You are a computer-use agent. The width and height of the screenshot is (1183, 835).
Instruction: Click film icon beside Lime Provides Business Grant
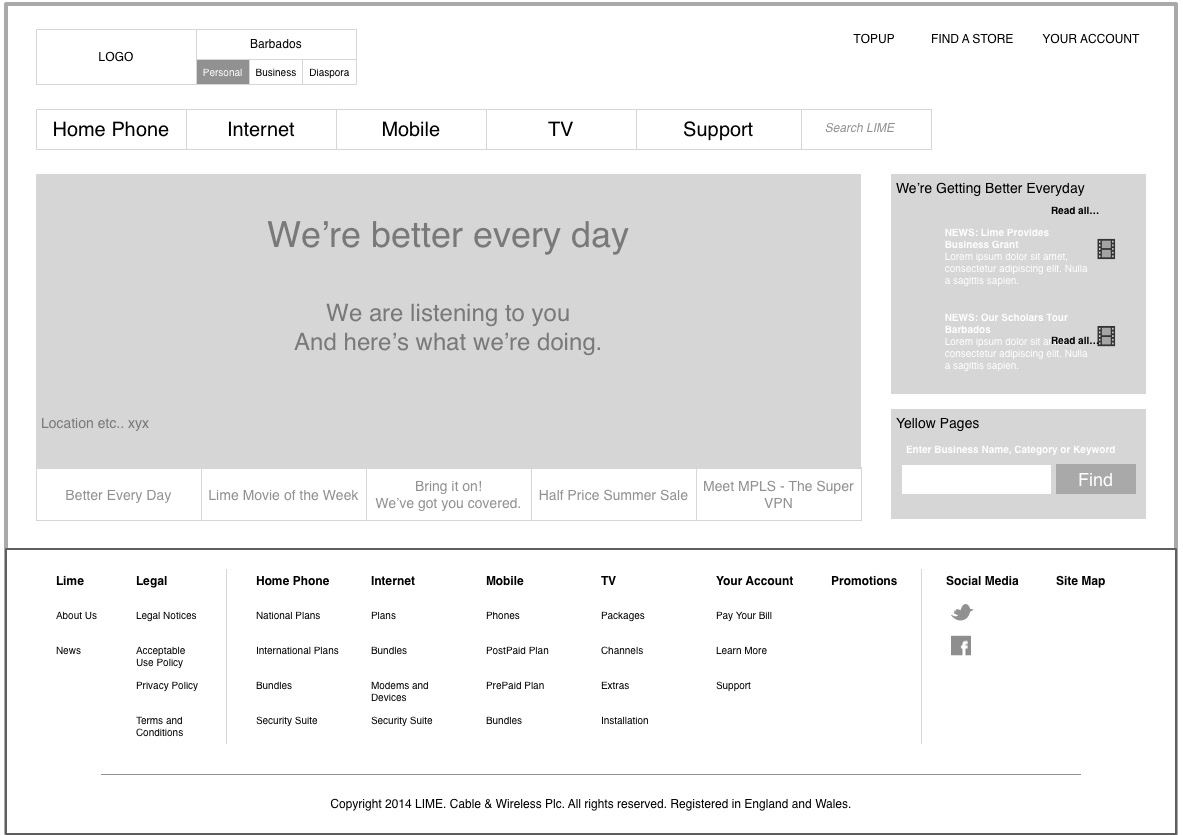(x=1106, y=249)
